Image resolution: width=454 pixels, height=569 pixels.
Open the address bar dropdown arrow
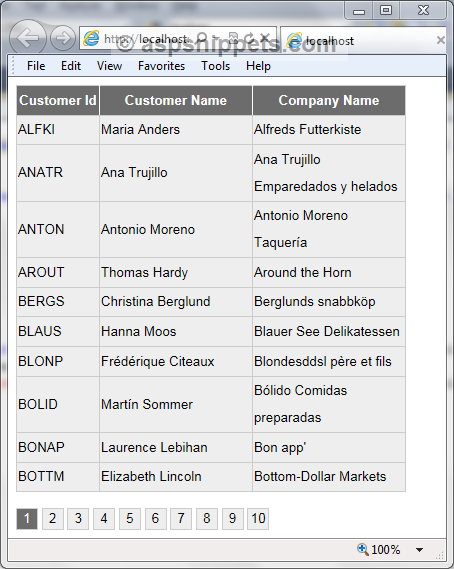pyautogui.click(x=216, y=38)
